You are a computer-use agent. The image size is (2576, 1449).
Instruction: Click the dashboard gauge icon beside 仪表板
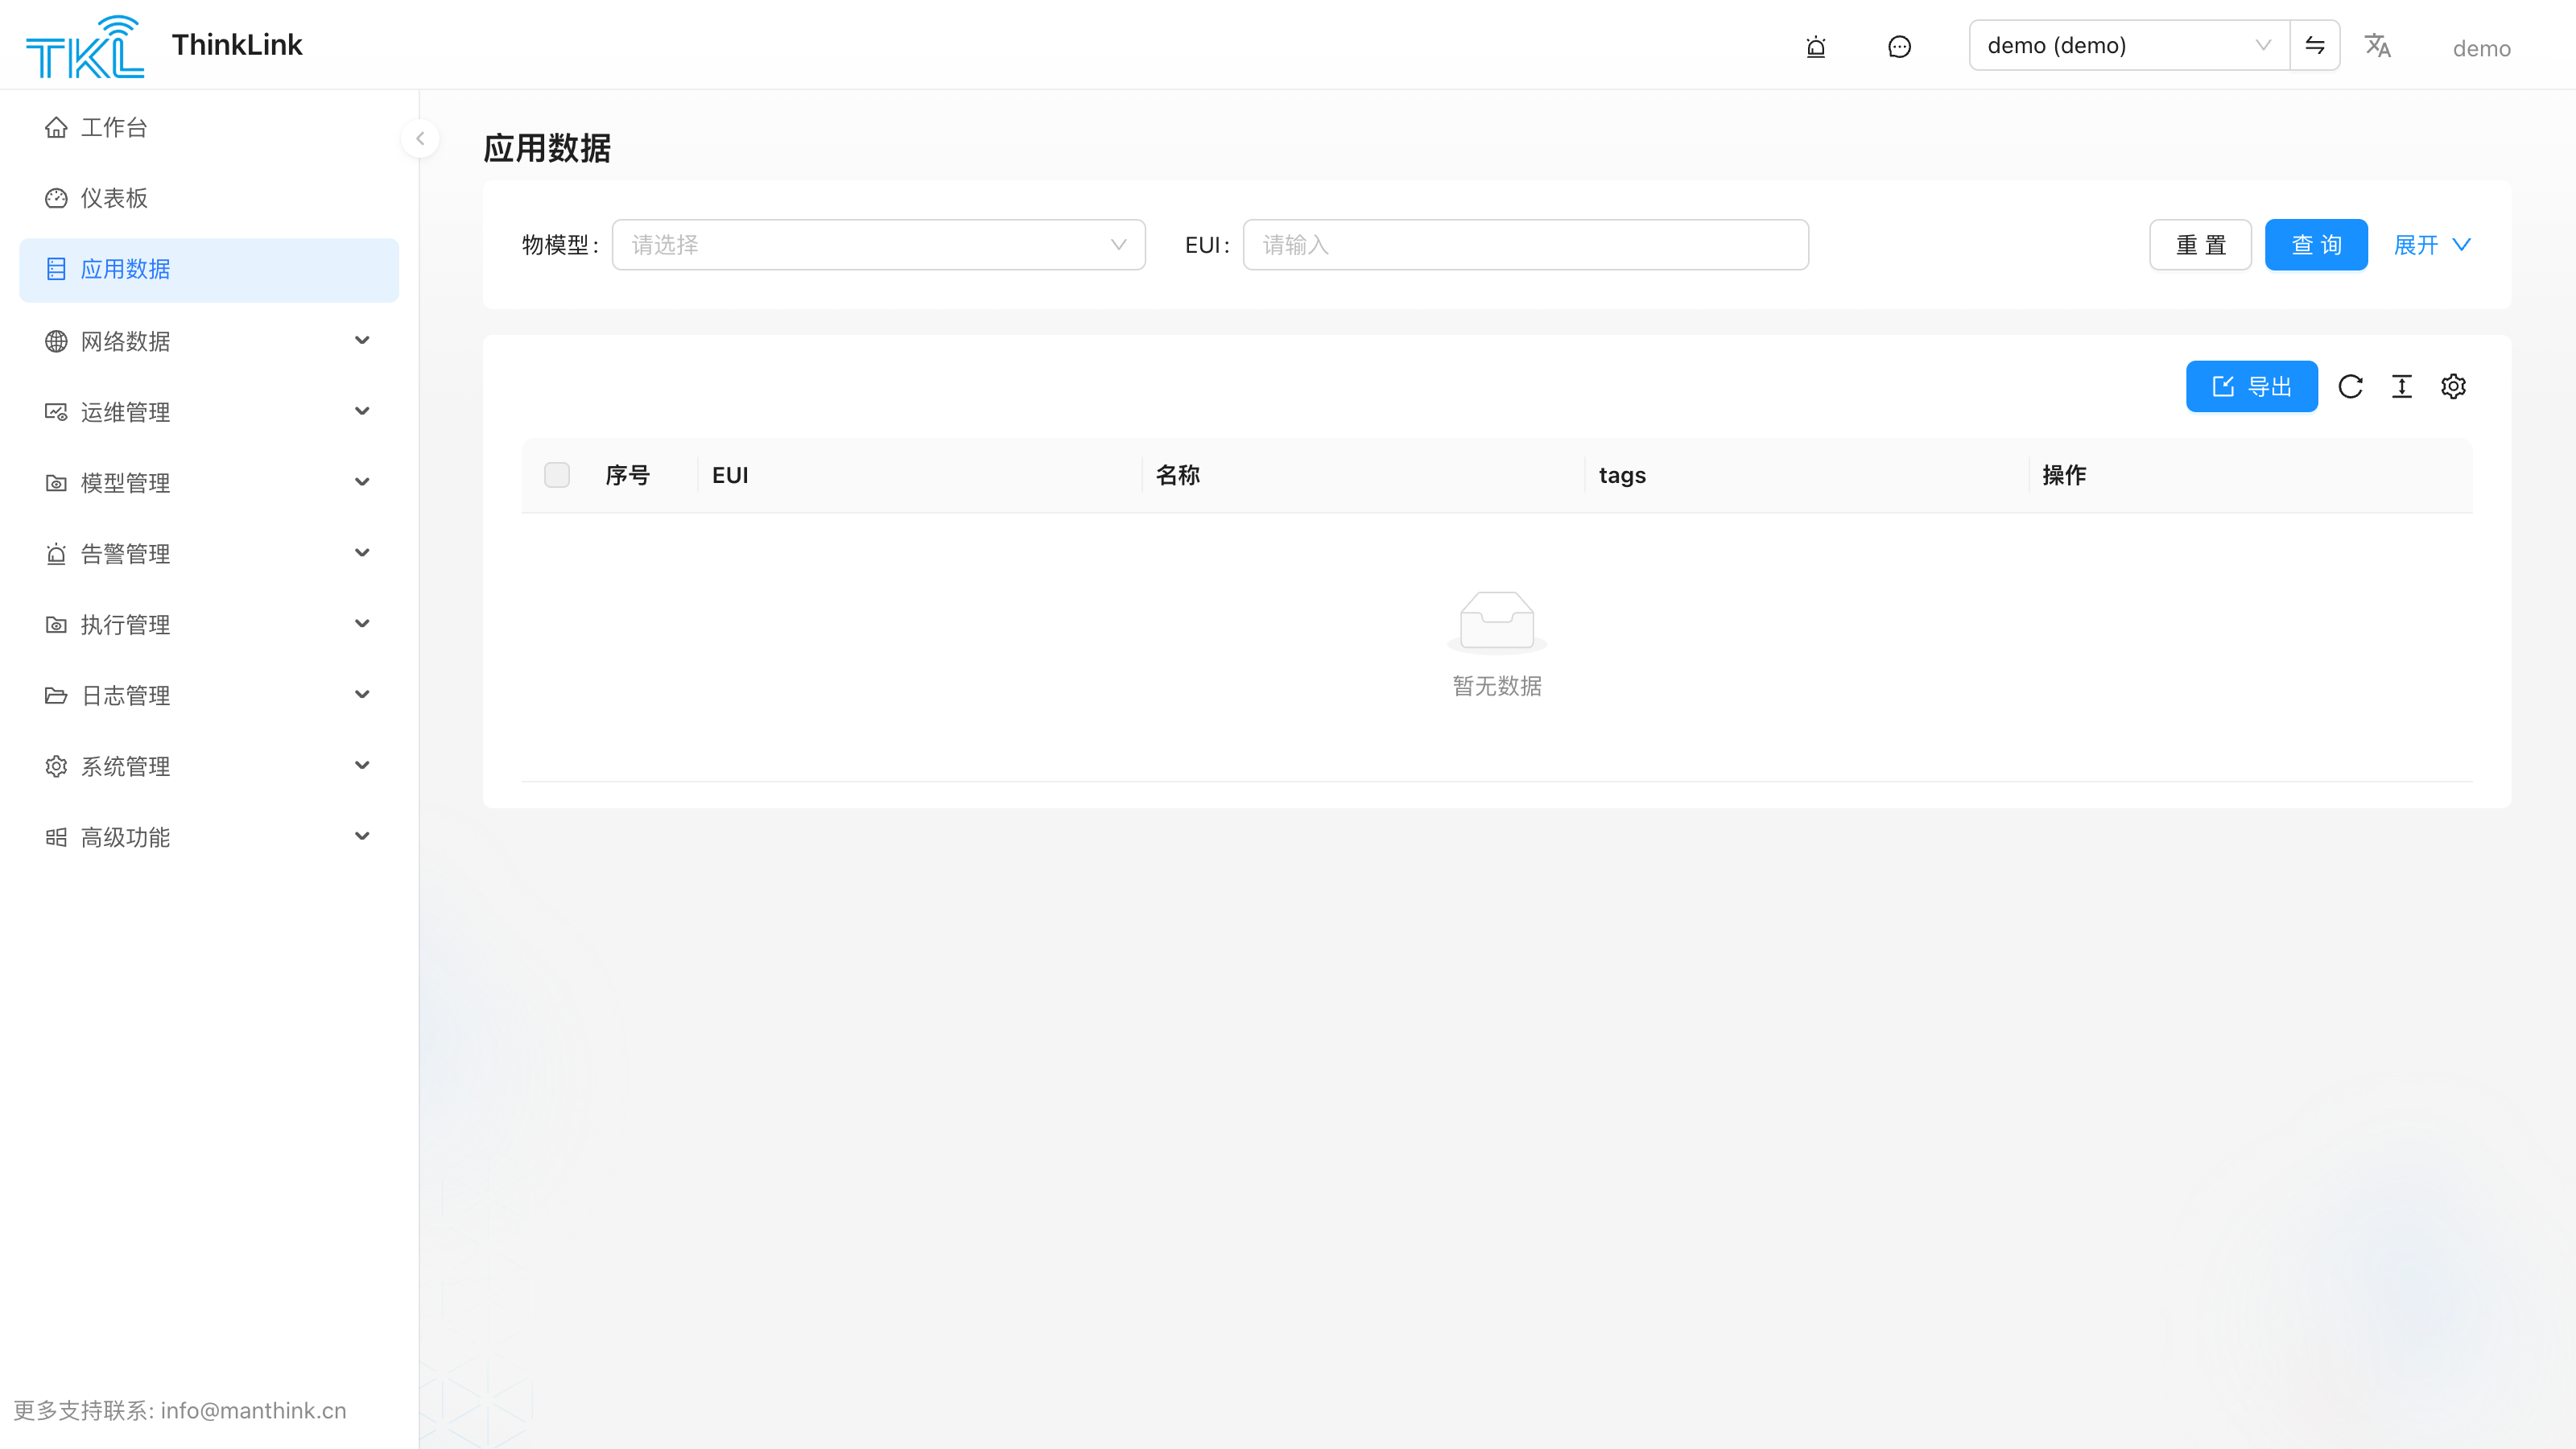click(x=56, y=198)
